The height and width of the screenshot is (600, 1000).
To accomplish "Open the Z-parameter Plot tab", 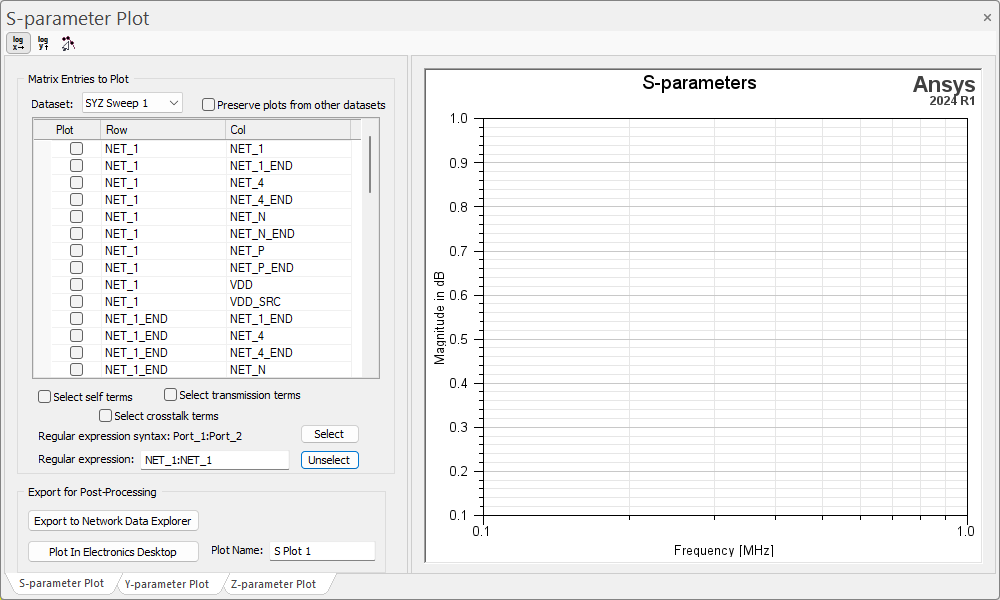I will [x=274, y=582].
